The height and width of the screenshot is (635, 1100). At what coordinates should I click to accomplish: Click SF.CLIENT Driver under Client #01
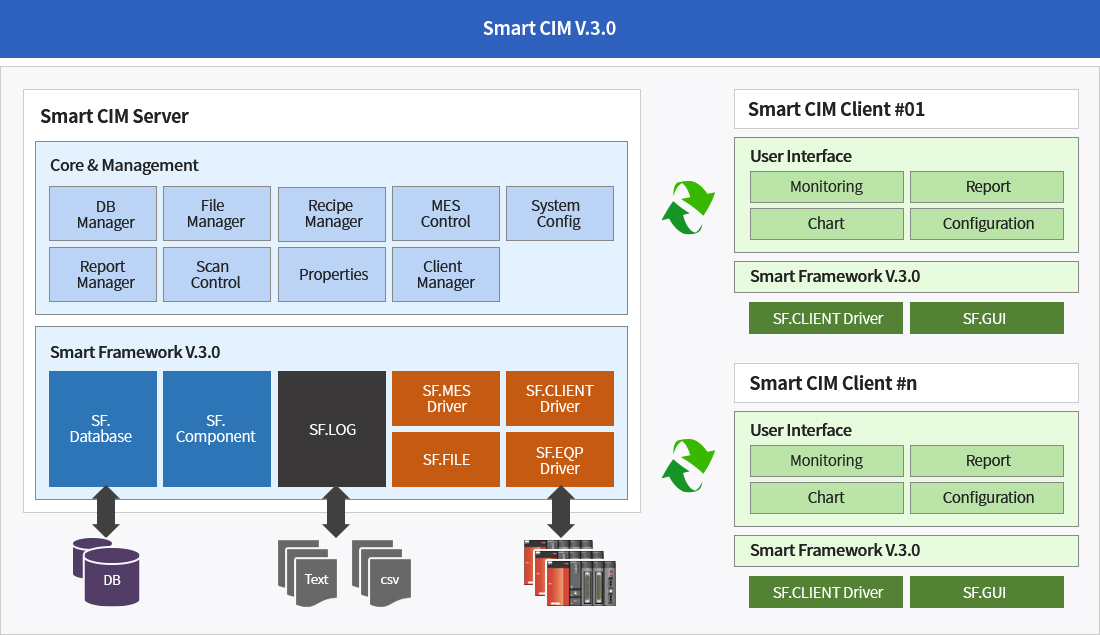click(826, 318)
